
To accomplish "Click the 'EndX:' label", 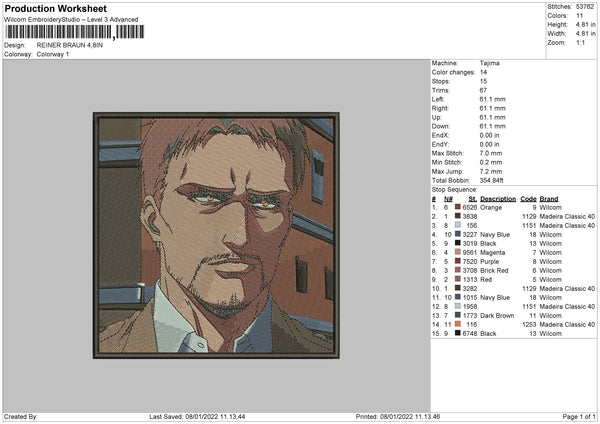I will click(x=440, y=135).
